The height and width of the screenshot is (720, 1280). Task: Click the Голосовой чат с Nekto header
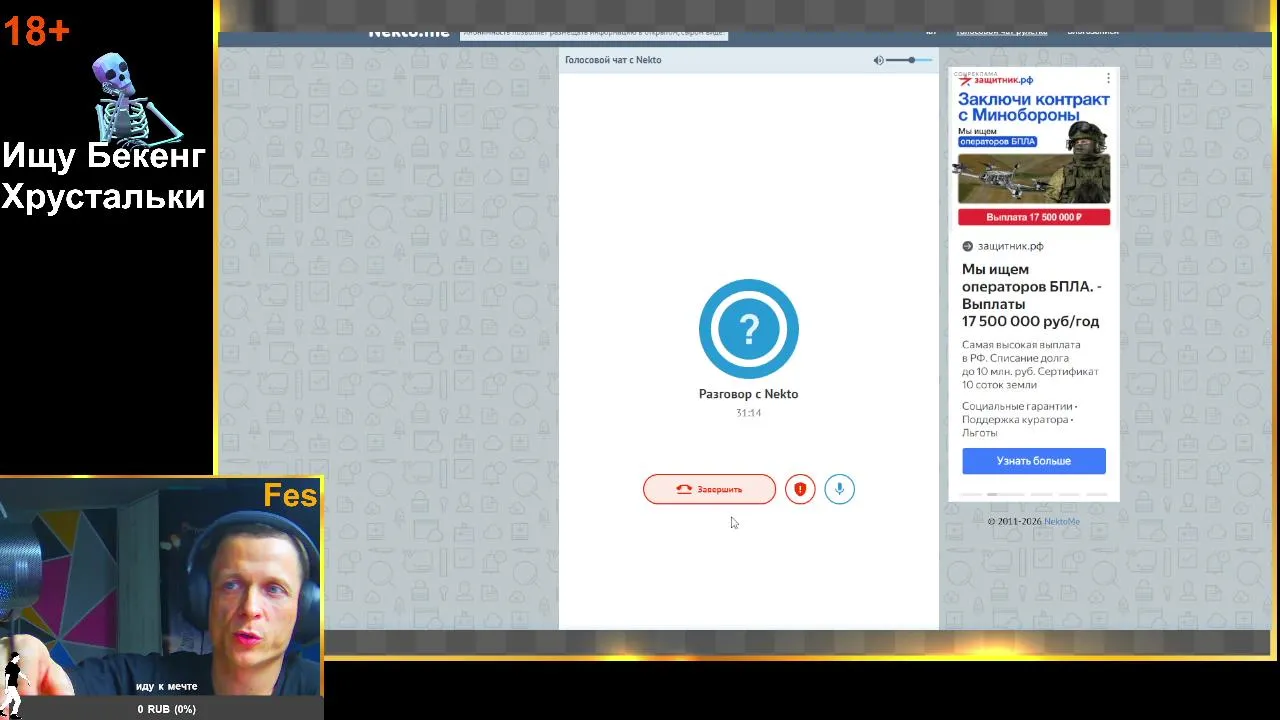[x=613, y=60]
